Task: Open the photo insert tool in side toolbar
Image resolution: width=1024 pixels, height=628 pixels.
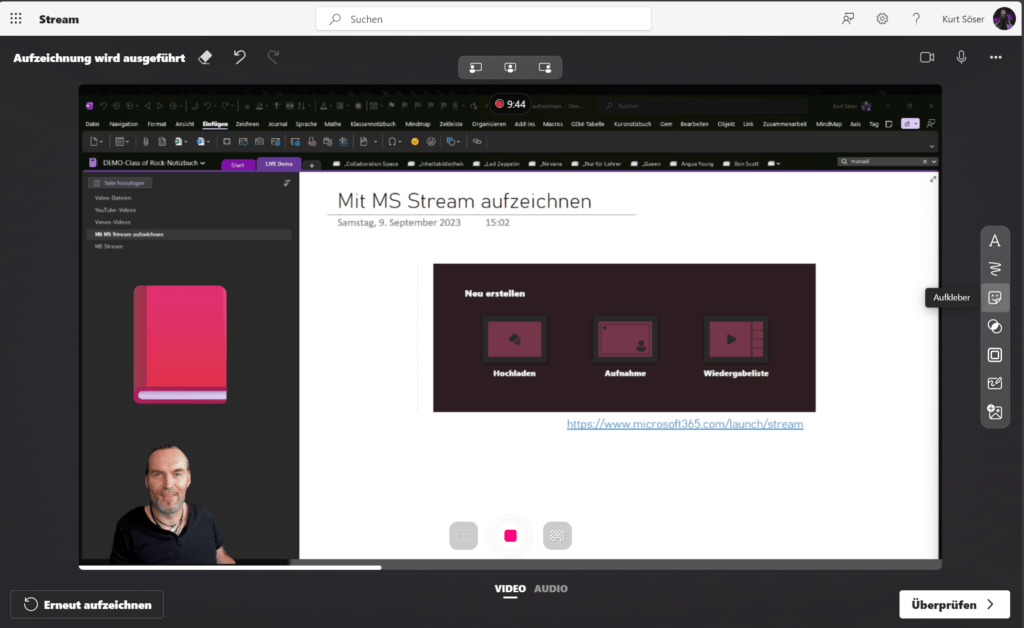Action: pyautogui.click(x=995, y=412)
